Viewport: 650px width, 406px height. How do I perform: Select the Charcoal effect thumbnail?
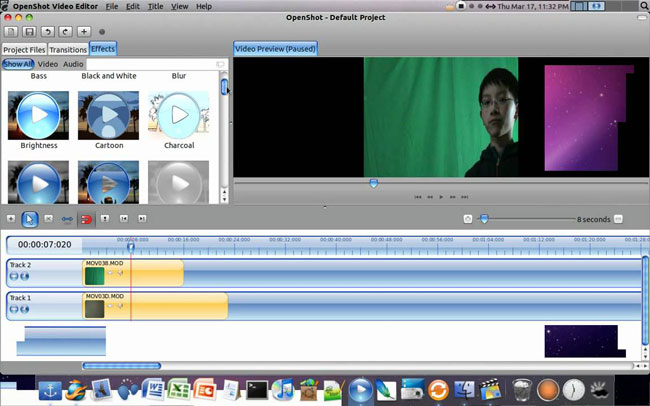pos(179,115)
